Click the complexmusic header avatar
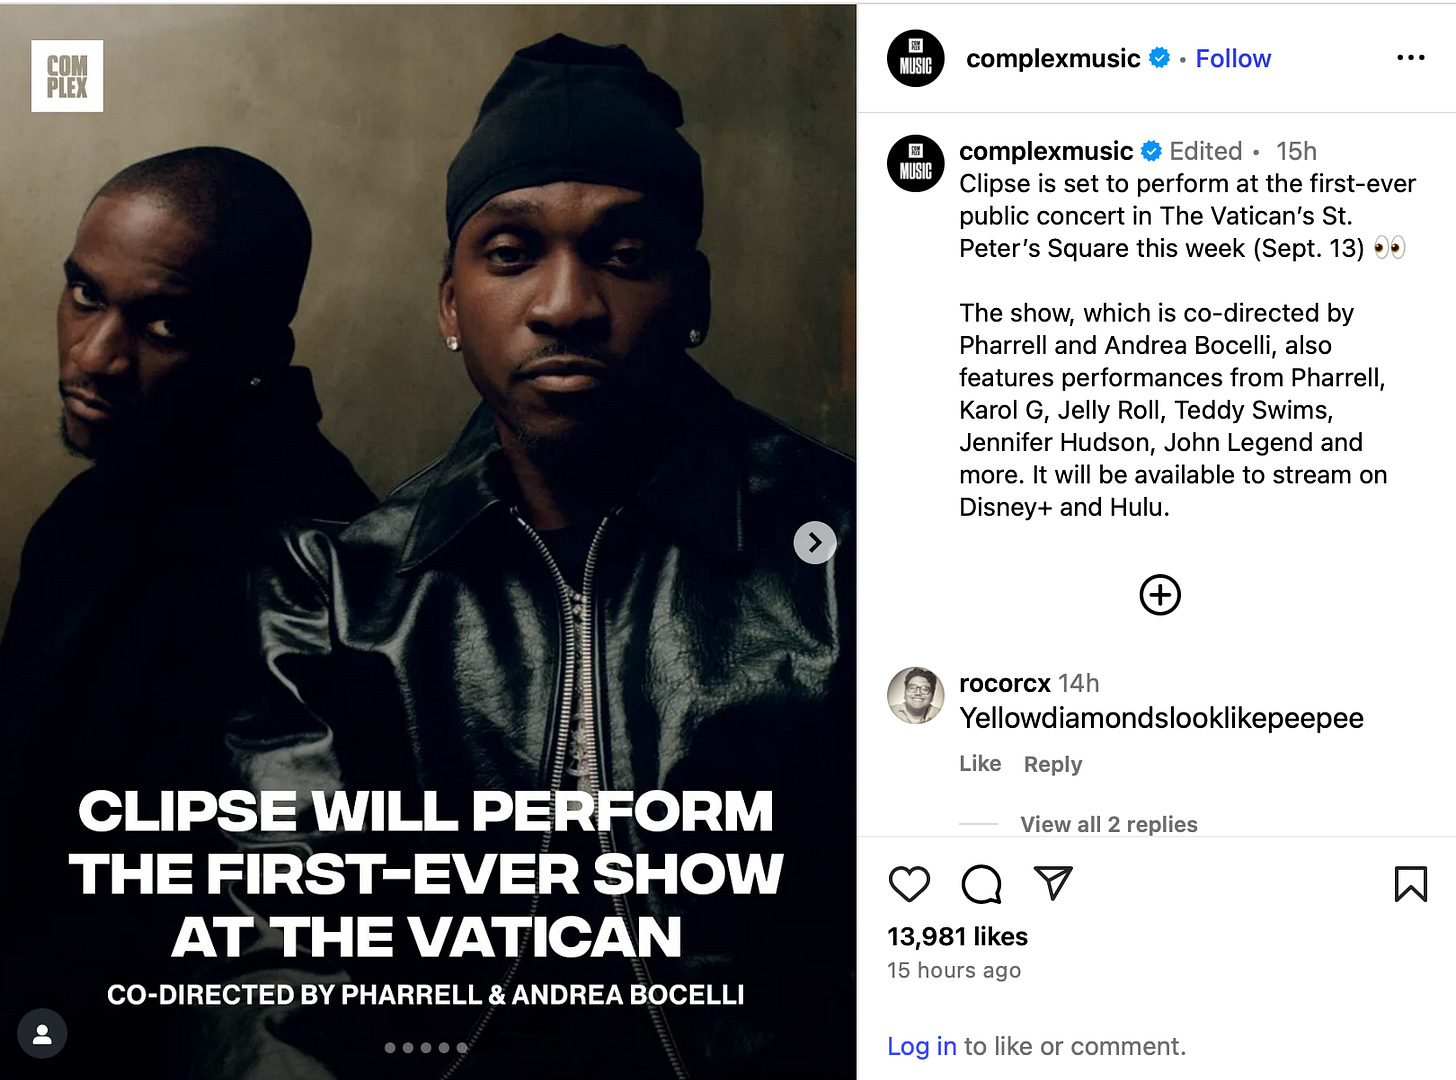This screenshot has width=1456, height=1080. pos(916,59)
